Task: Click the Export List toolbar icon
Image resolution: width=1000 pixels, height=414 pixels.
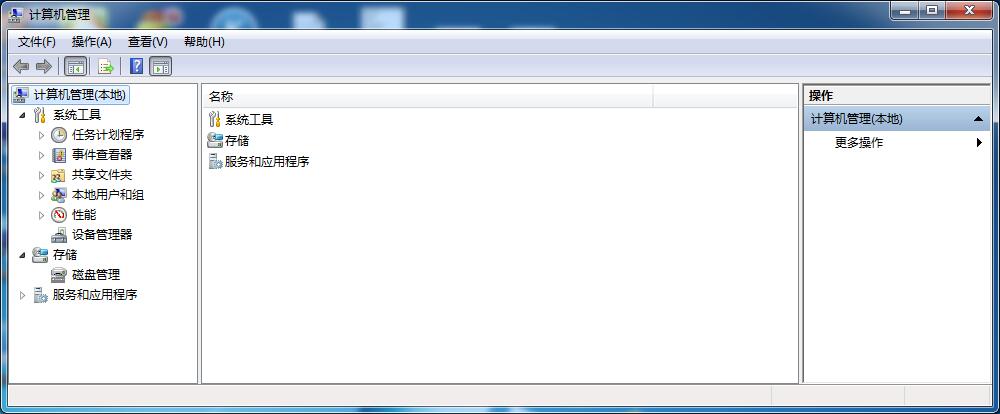Action: [105, 66]
